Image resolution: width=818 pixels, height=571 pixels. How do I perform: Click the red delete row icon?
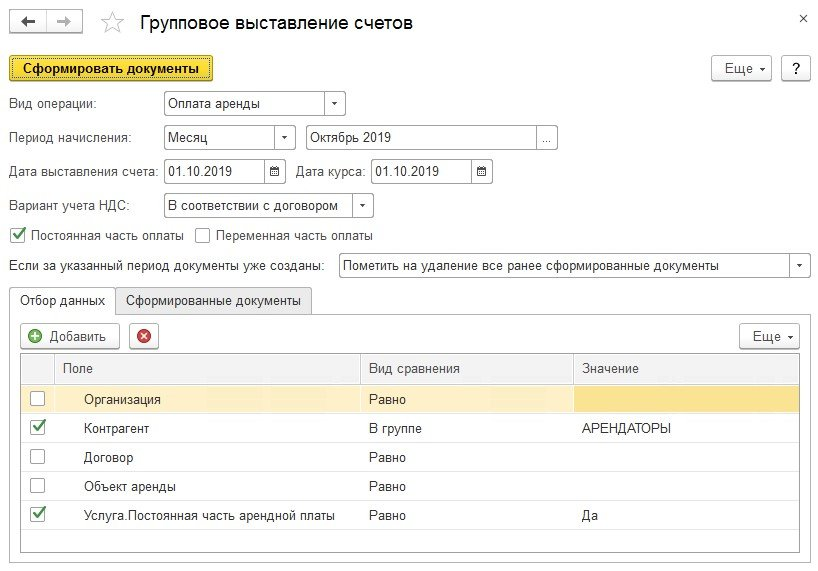point(143,337)
